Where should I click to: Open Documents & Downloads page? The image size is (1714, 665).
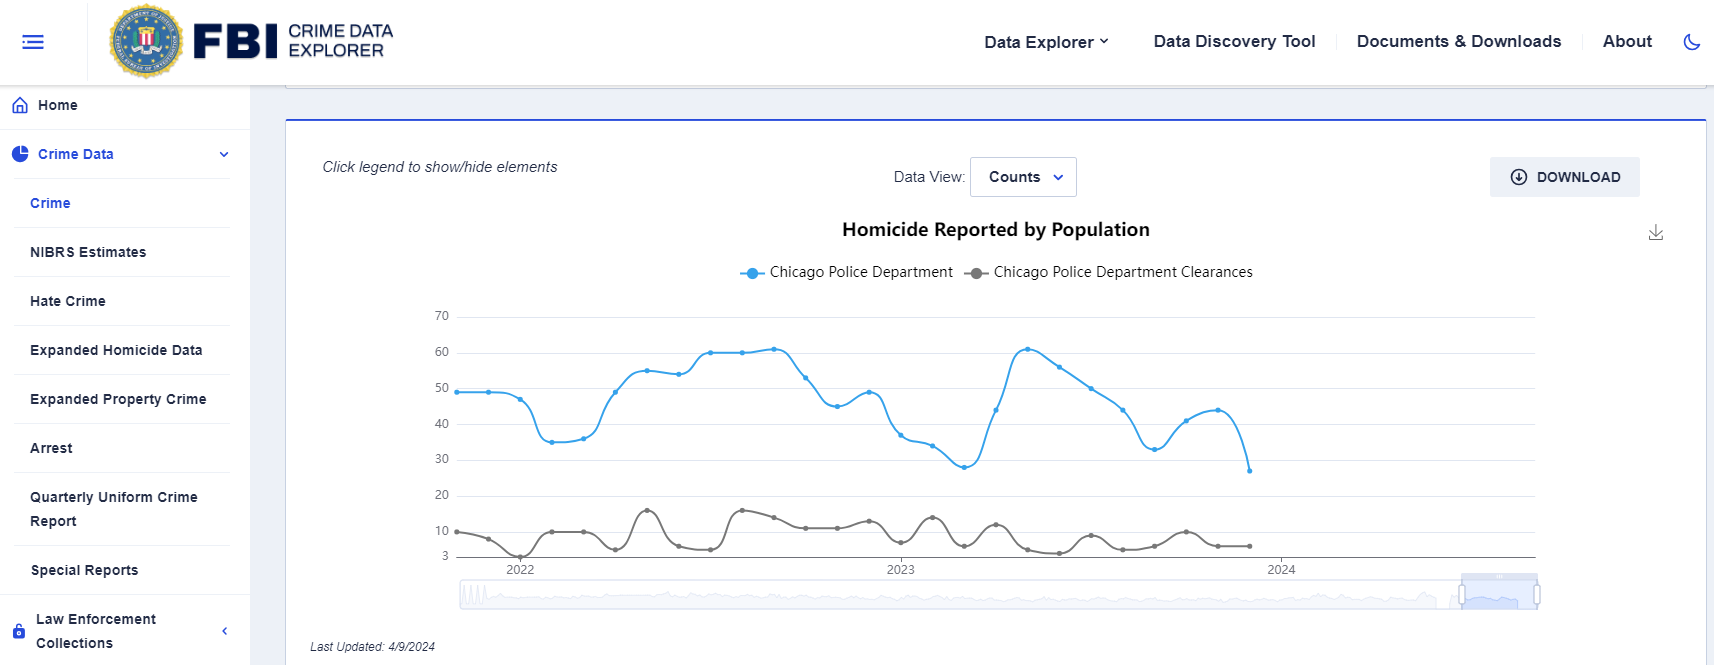[x=1458, y=41]
